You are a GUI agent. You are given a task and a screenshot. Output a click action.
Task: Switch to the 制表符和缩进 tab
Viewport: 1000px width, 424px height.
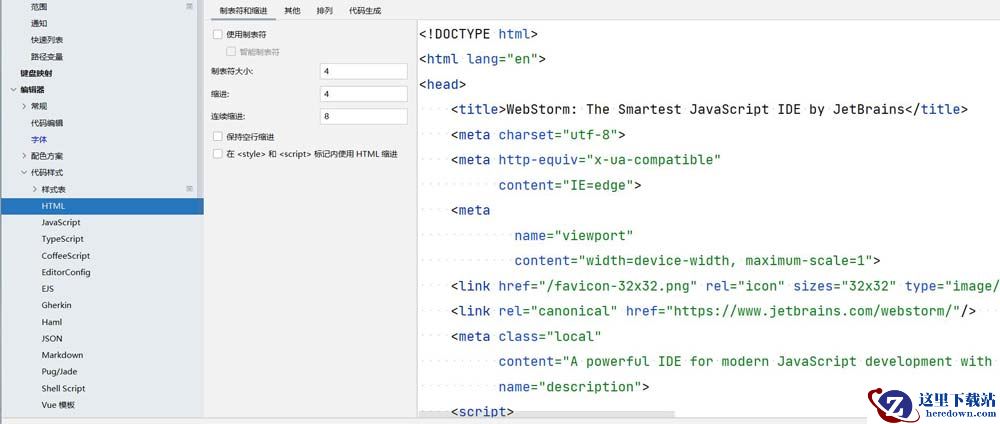click(244, 11)
